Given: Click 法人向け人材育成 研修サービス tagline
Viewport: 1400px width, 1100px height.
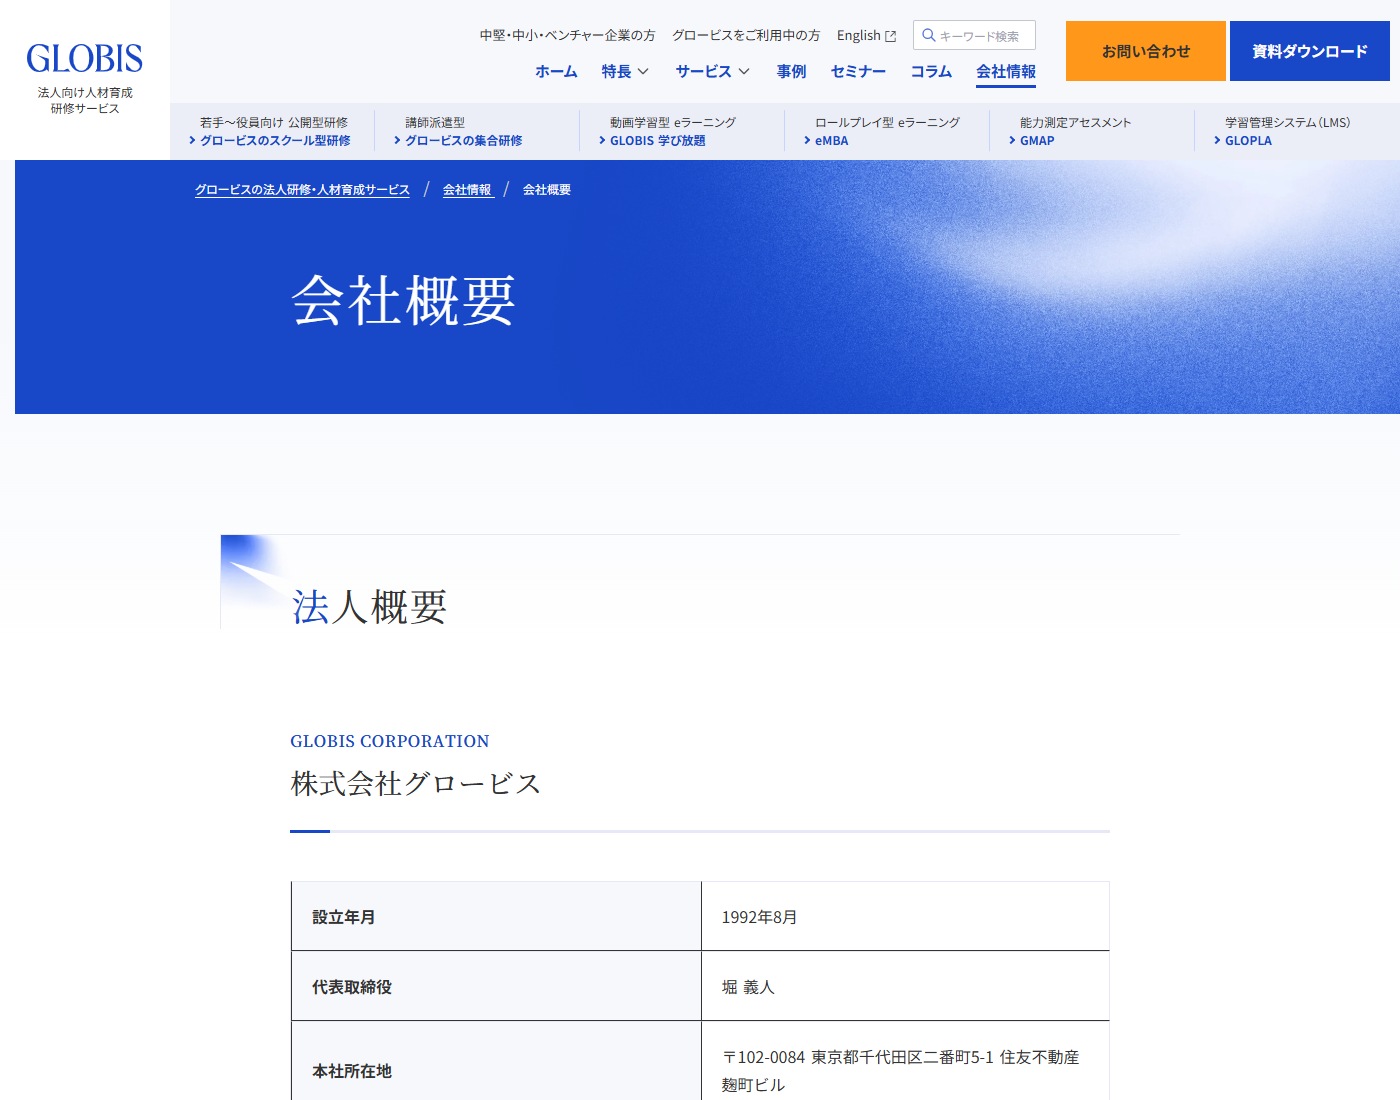Looking at the screenshot, I should coord(85,100).
